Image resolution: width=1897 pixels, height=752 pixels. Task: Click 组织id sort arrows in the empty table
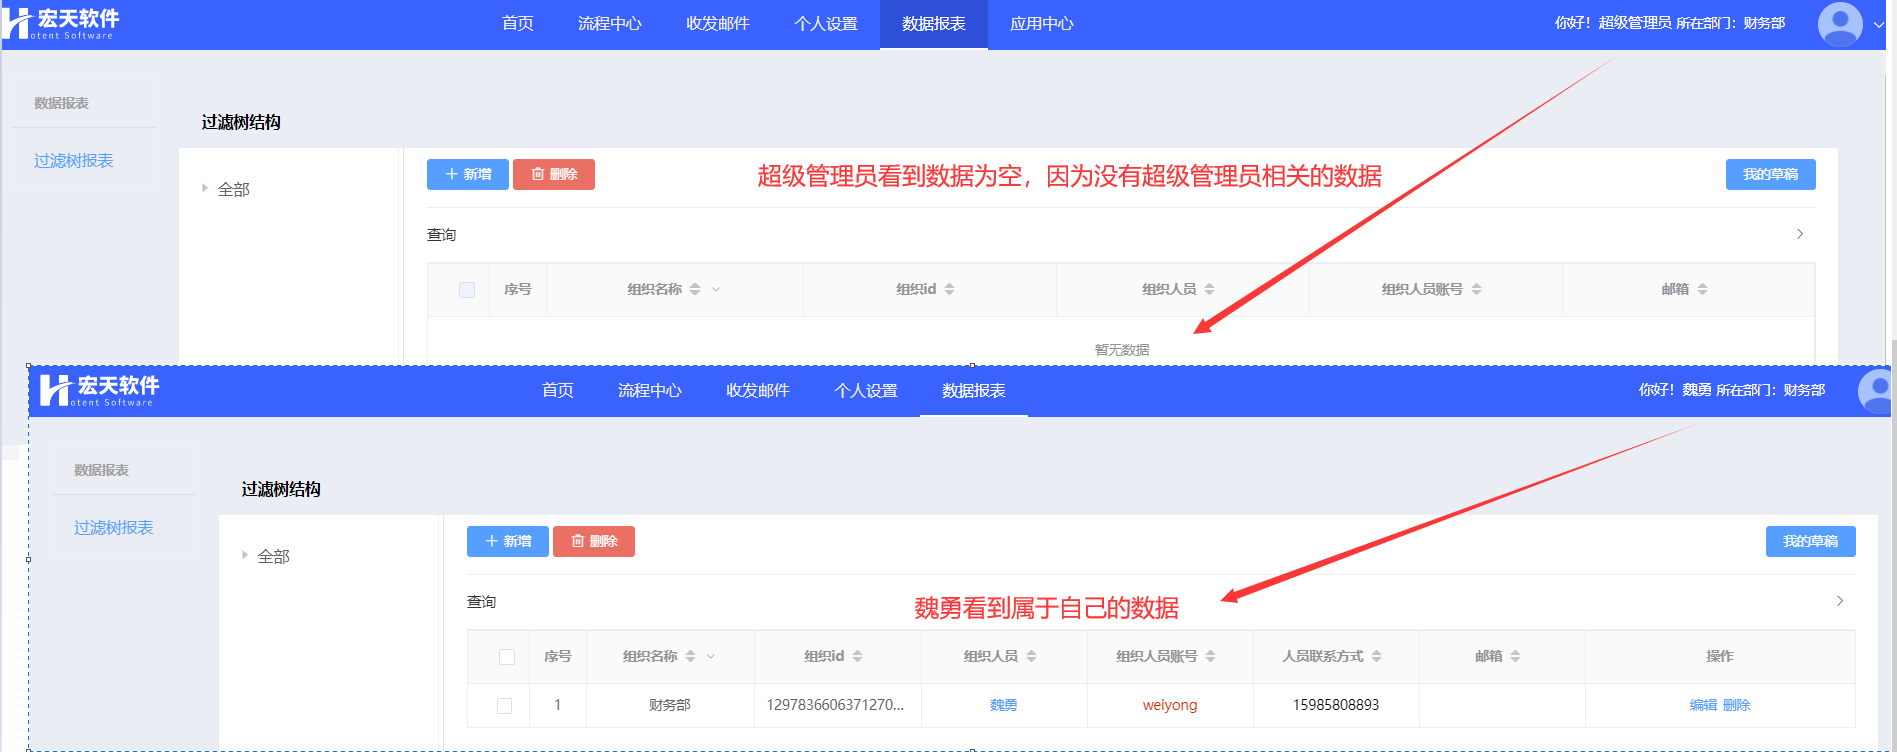pyautogui.click(x=949, y=289)
